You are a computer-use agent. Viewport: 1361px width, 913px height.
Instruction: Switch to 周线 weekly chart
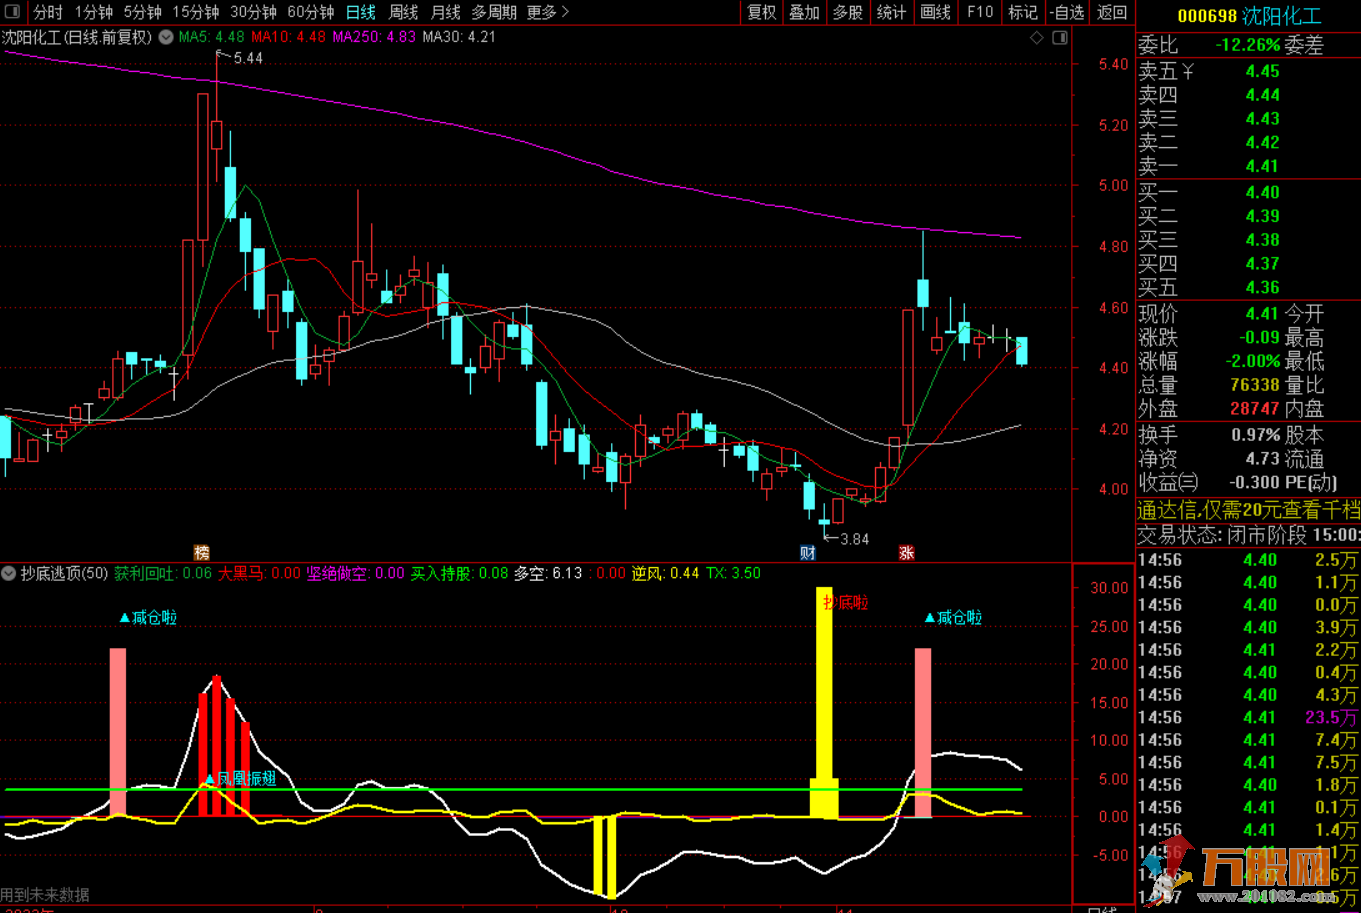point(403,12)
